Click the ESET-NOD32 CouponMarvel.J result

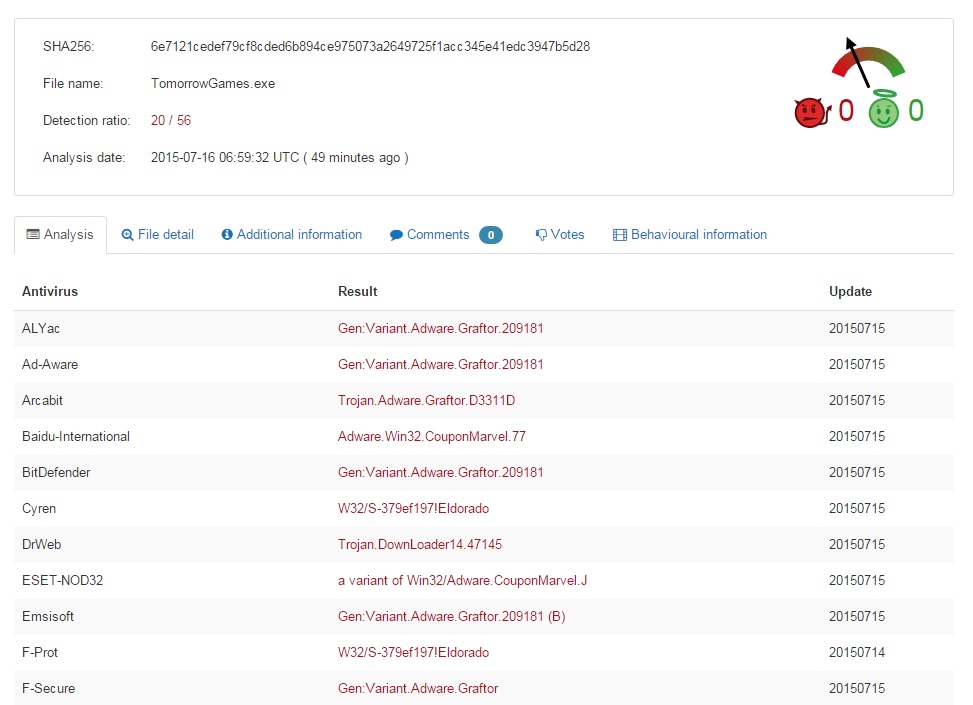(x=462, y=580)
